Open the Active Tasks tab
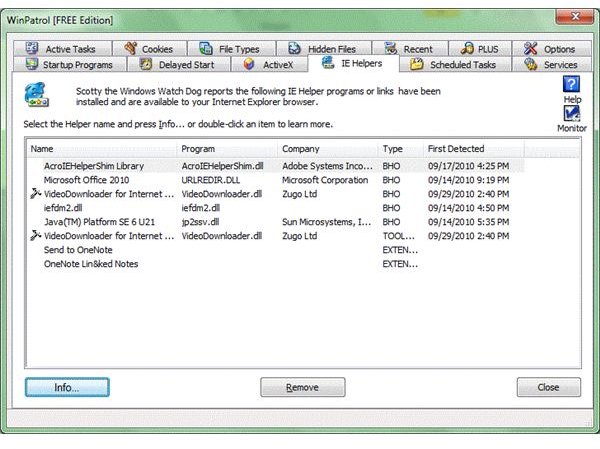Image resolution: width=600 pixels, height=449 pixels. coord(63,49)
